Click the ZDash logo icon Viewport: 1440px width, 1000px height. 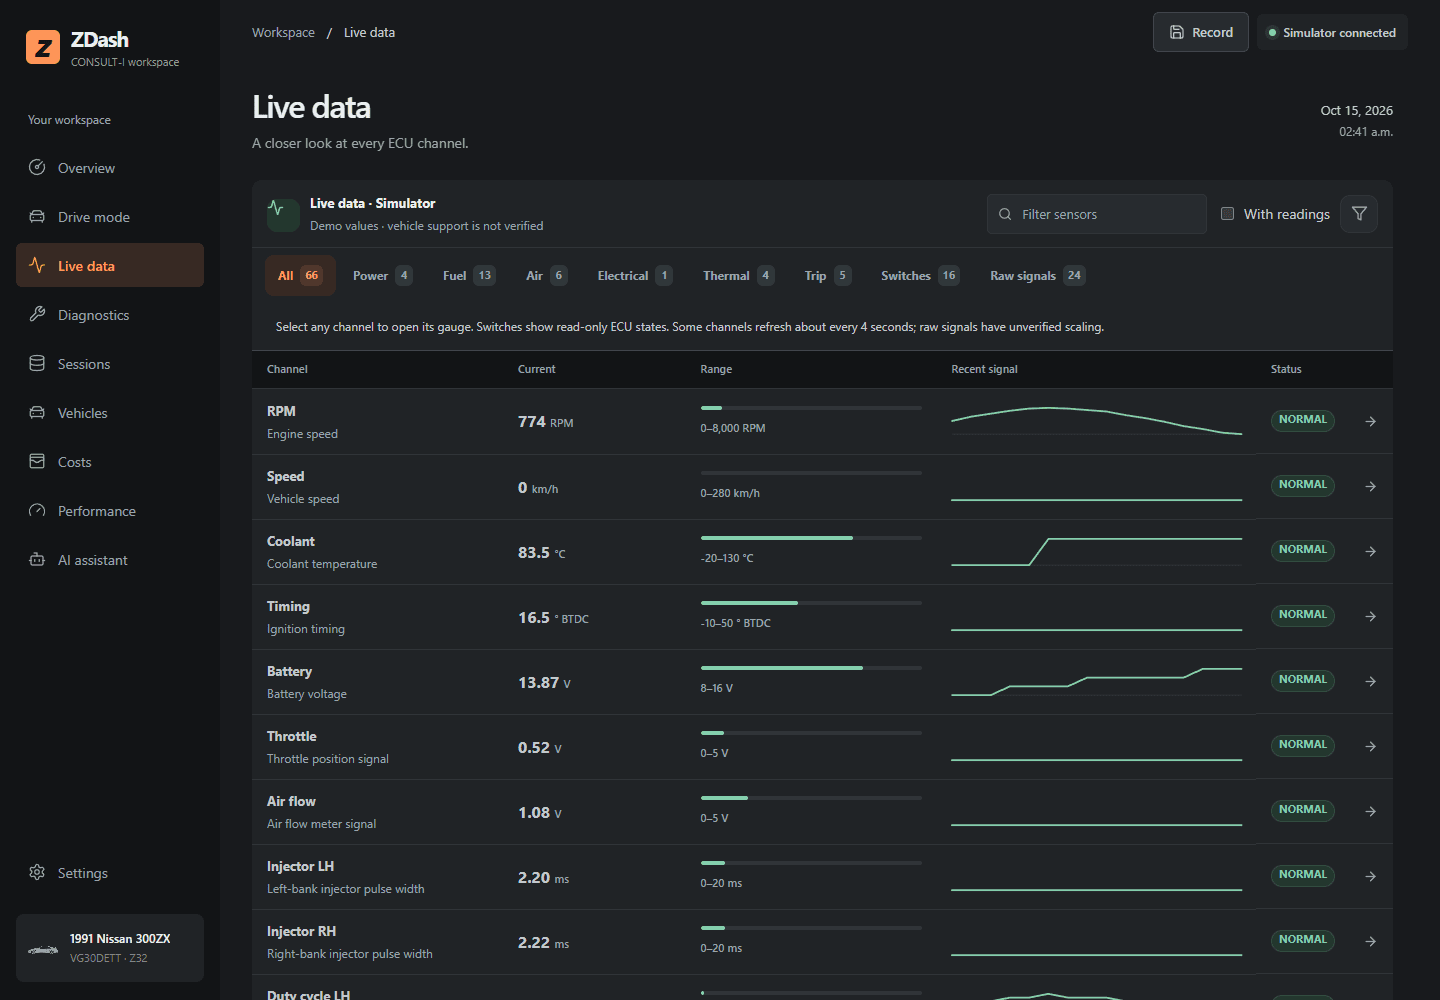coord(43,47)
